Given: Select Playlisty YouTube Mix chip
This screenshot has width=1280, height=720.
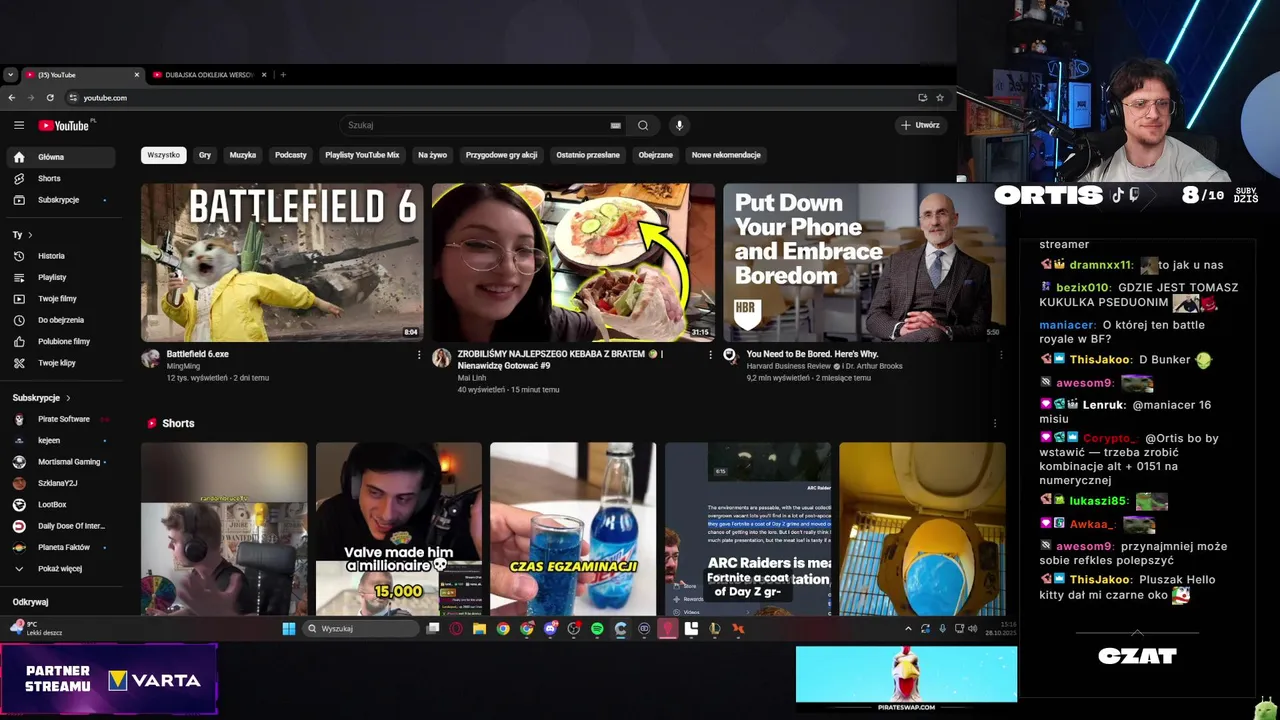Looking at the screenshot, I should pos(362,155).
